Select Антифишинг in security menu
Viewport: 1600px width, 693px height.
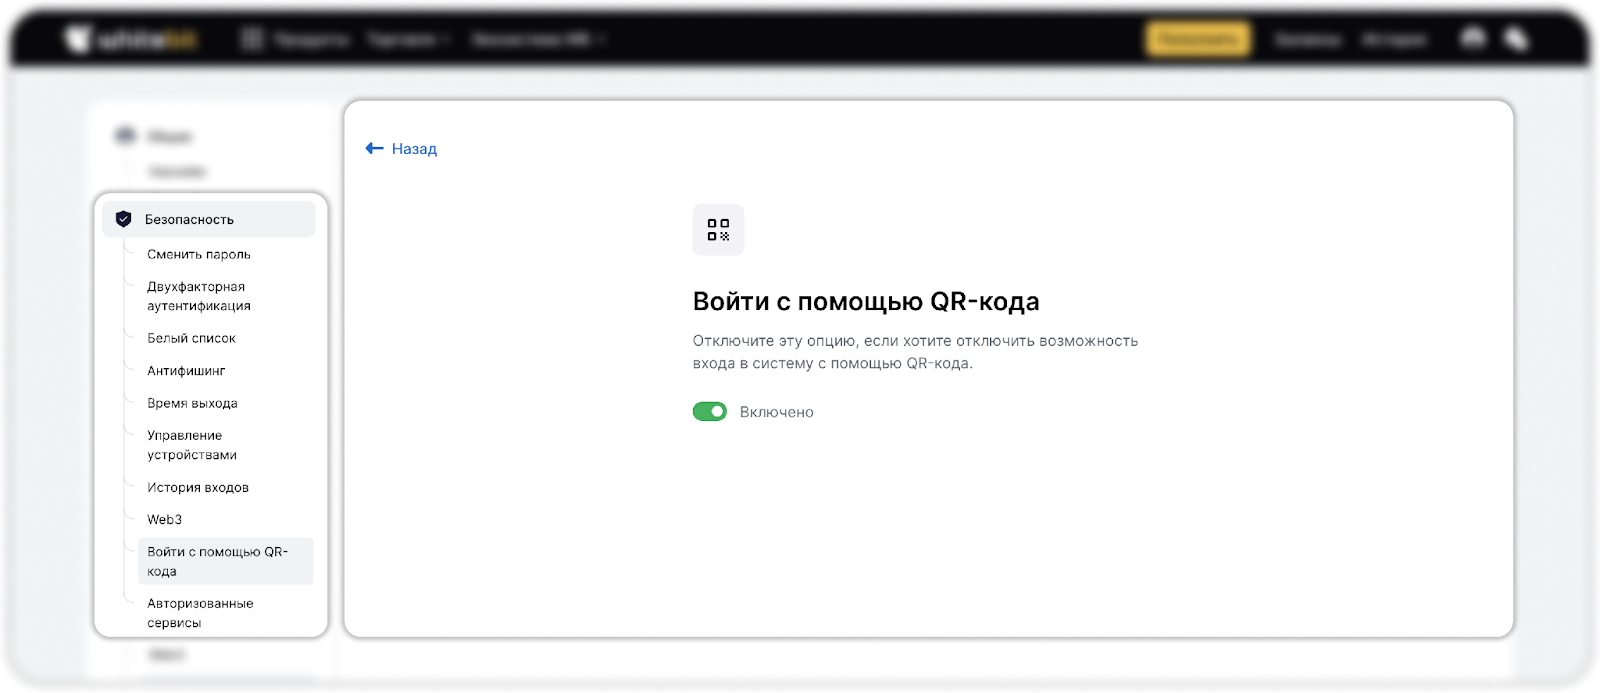pos(186,370)
